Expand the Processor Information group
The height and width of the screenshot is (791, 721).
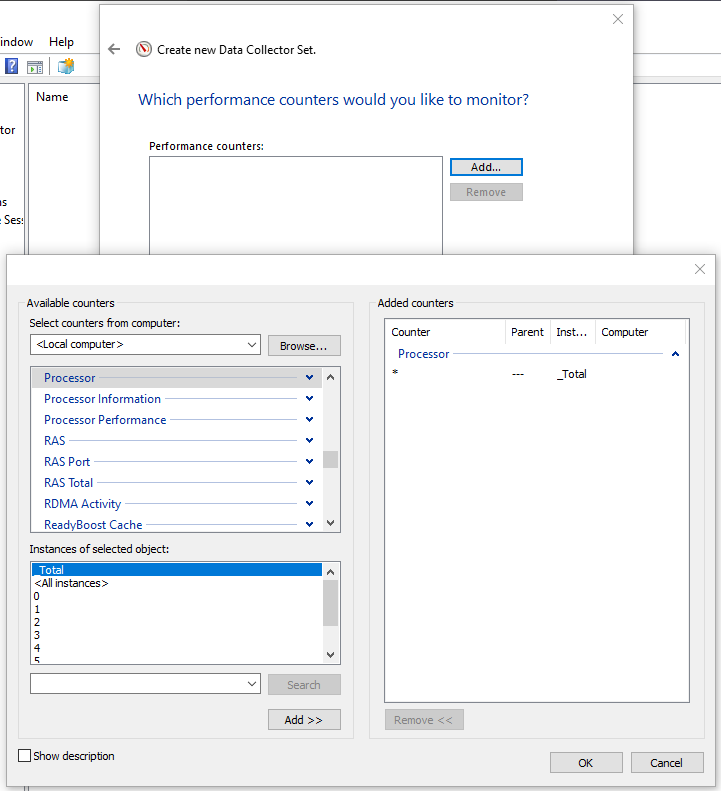[x=309, y=399]
